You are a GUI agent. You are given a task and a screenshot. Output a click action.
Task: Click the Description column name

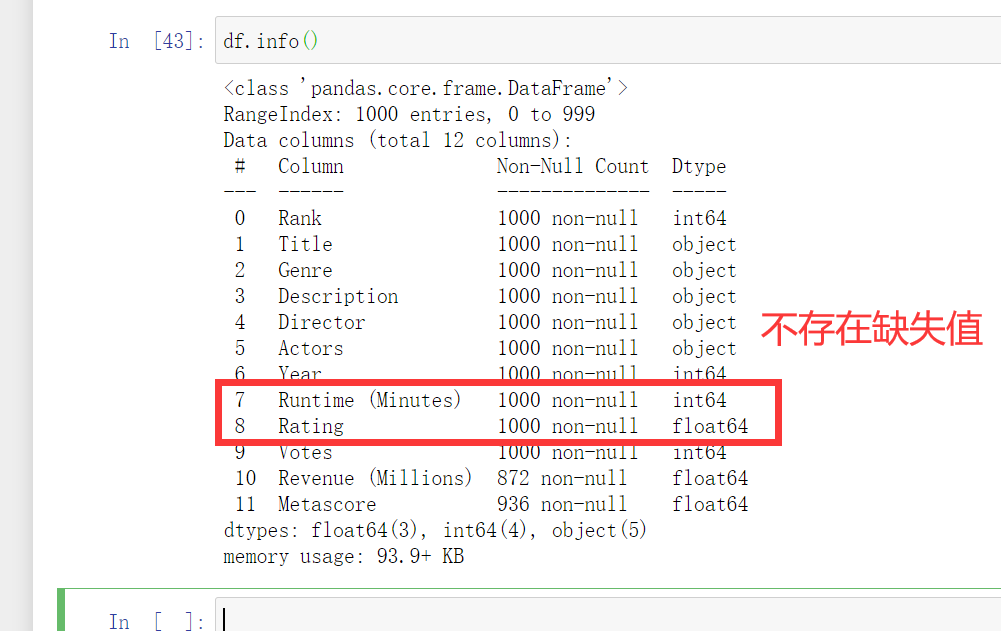[x=338, y=296]
